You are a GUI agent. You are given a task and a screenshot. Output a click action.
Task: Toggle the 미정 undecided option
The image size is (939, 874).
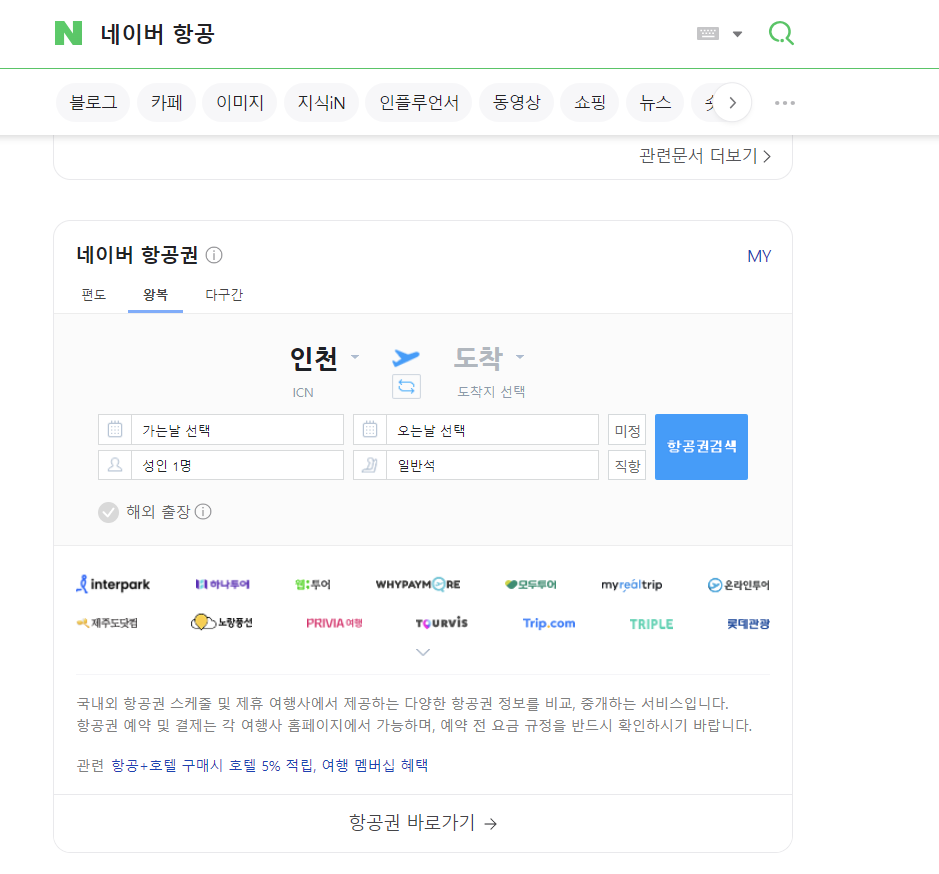click(x=627, y=430)
